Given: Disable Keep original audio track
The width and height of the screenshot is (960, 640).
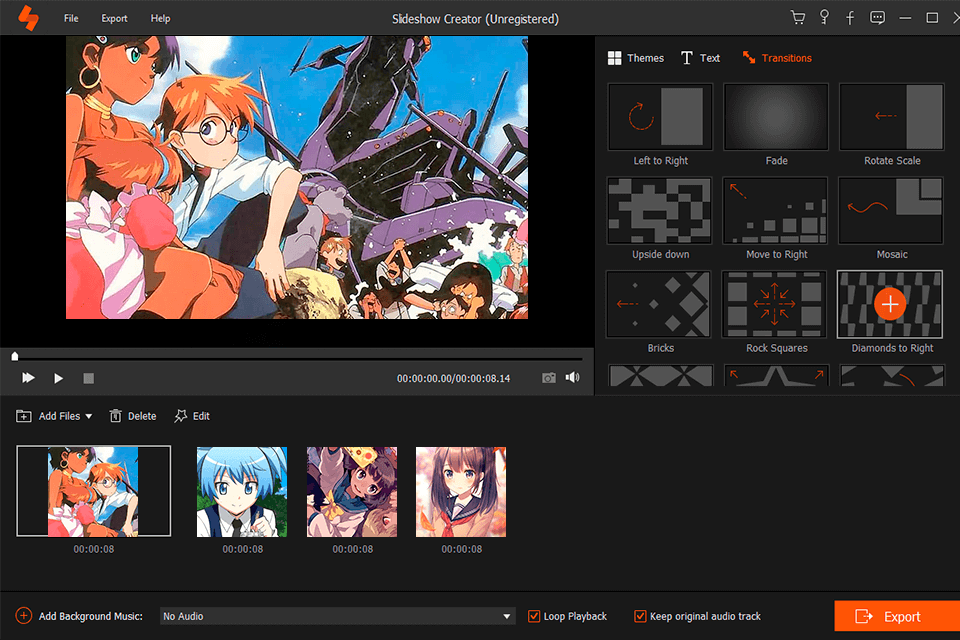Looking at the screenshot, I should pyautogui.click(x=641, y=616).
